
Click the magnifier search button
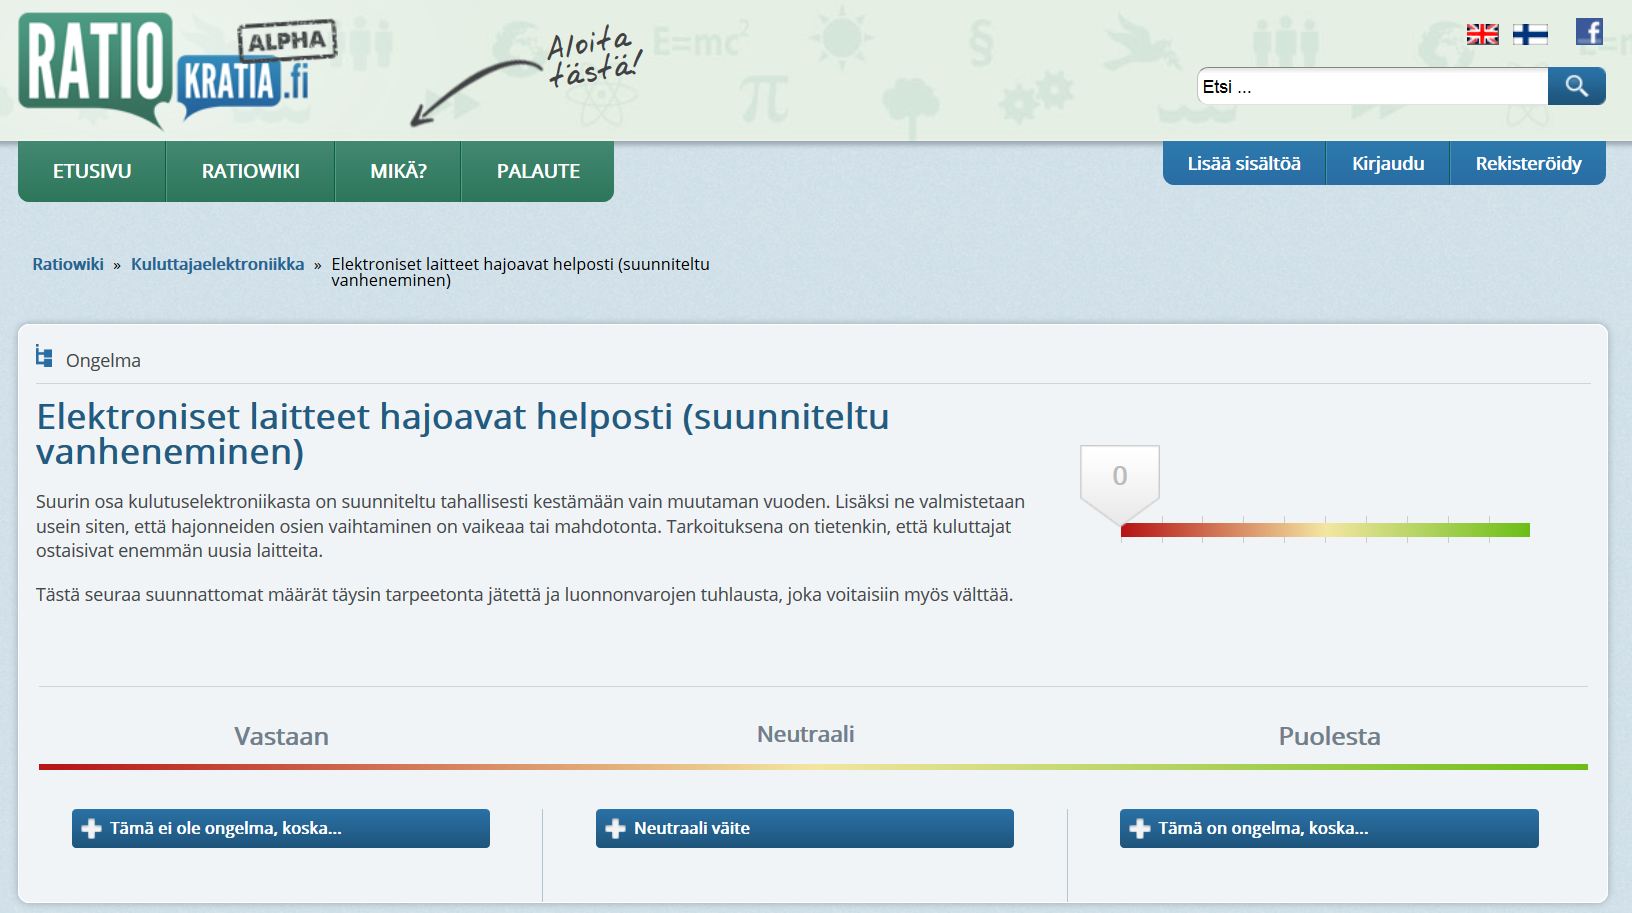point(1576,86)
